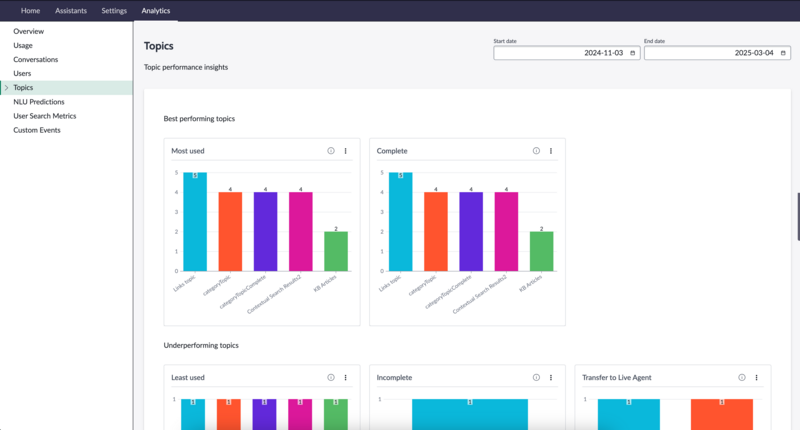
Task: Open Usage analytics page
Action: [23, 45]
